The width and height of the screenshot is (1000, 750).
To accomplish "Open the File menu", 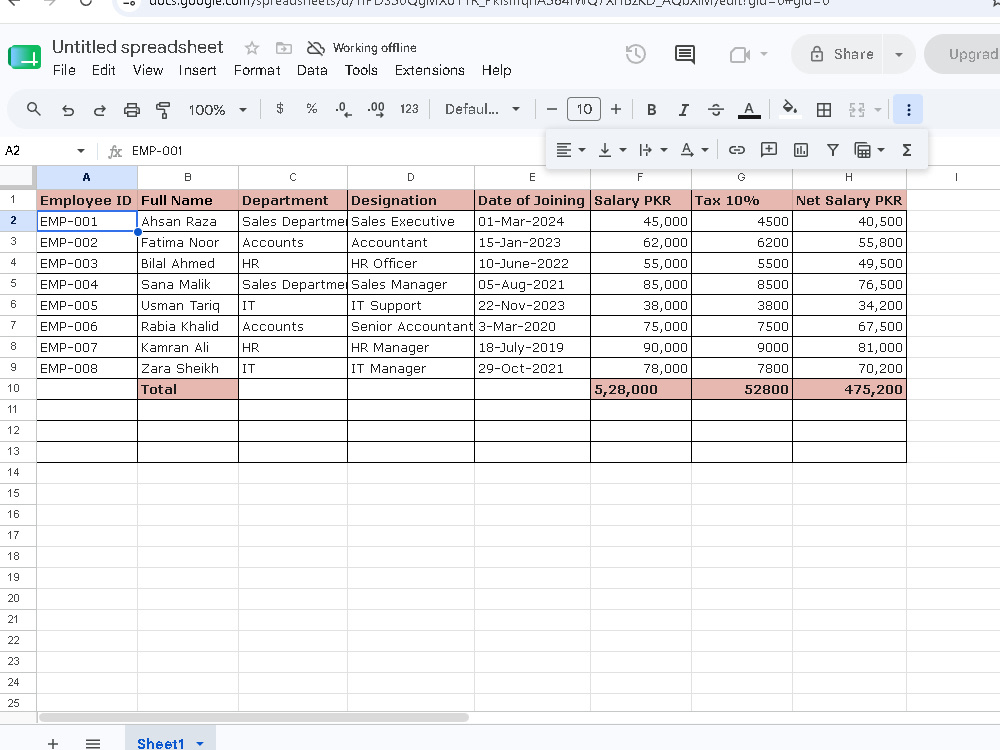I will coord(64,70).
